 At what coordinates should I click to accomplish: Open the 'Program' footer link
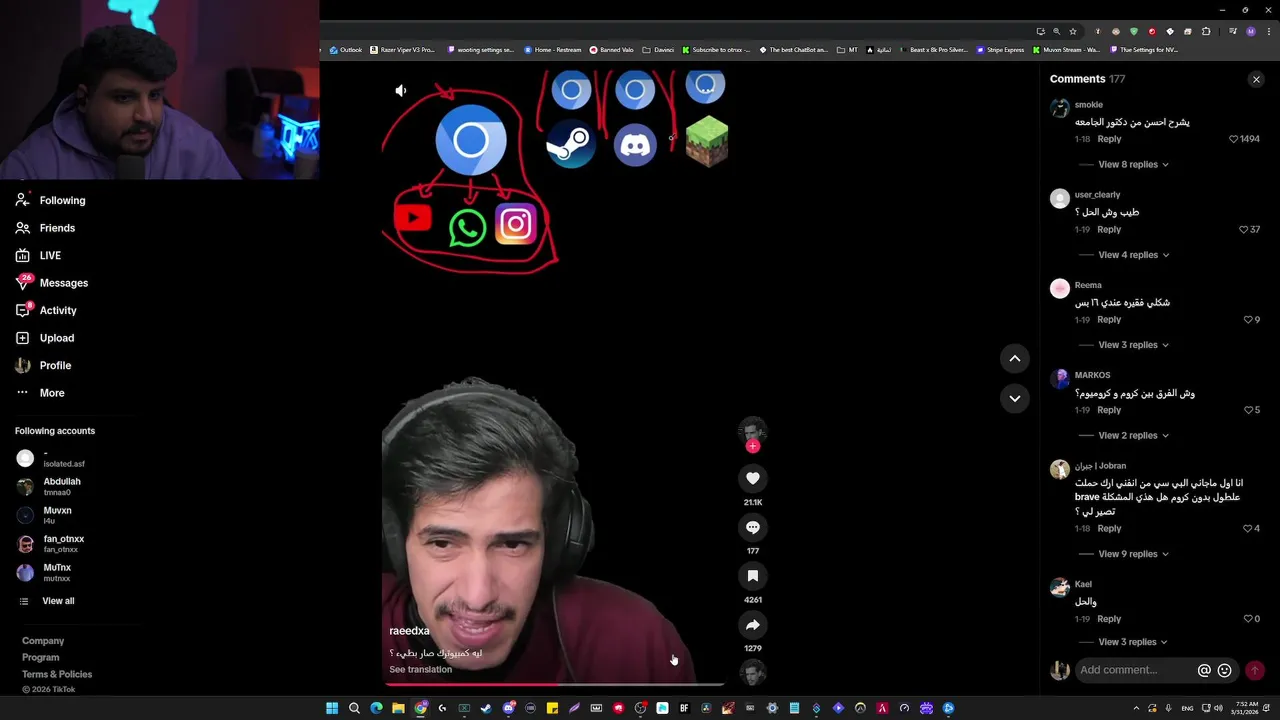(x=41, y=657)
